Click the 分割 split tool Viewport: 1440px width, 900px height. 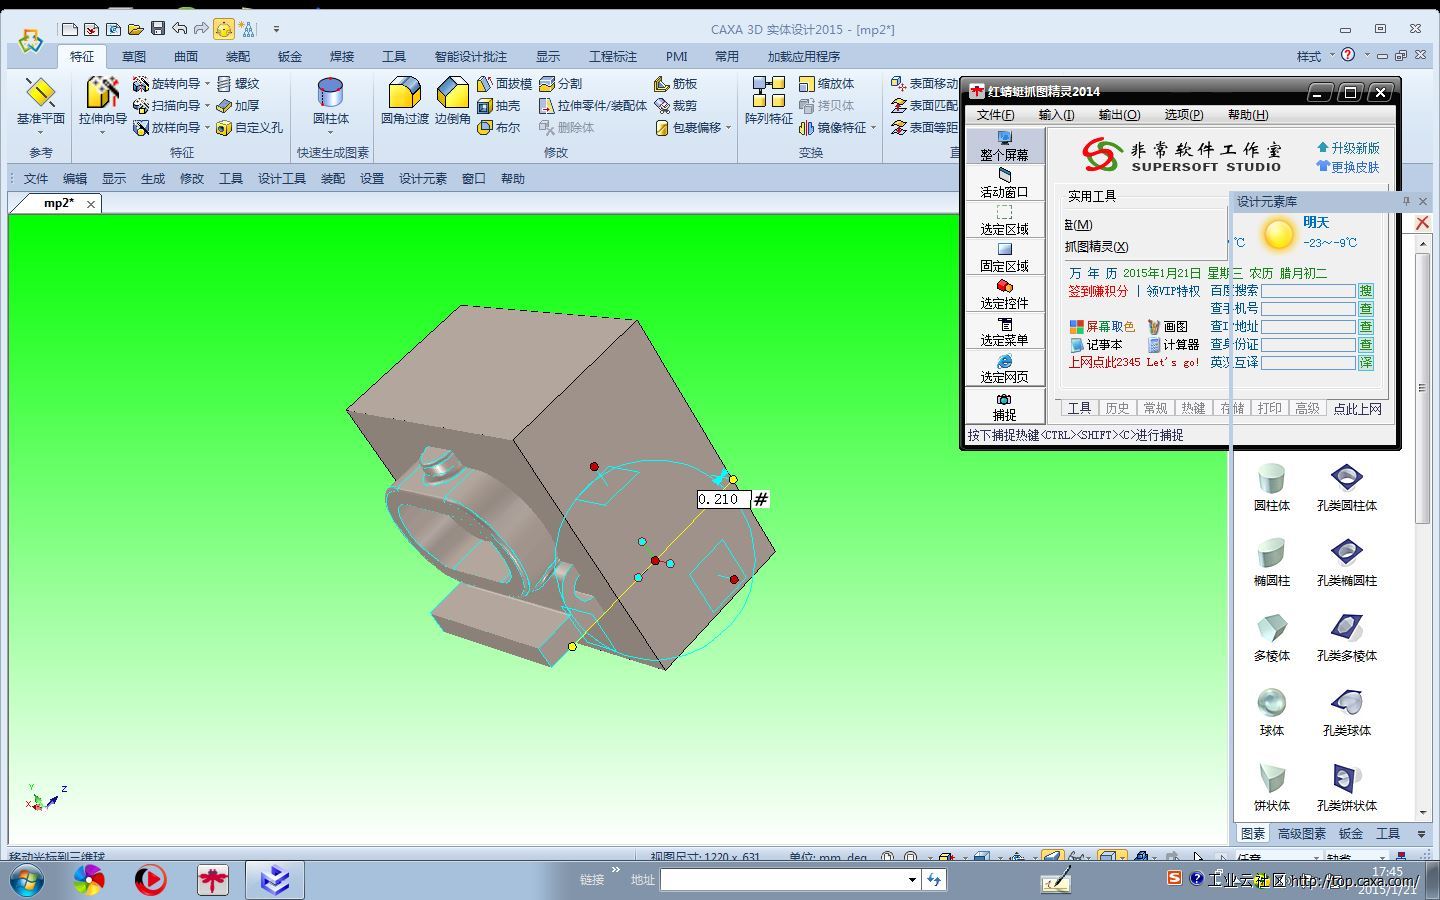pos(561,84)
